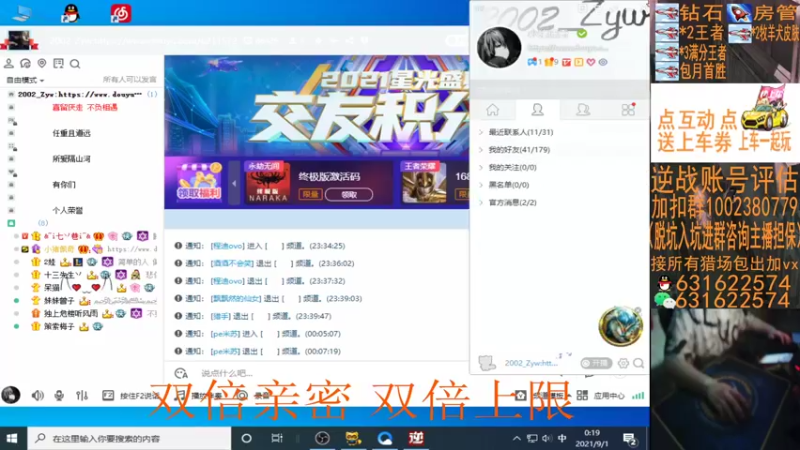Click the heart icon under profile name

(591, 62)
